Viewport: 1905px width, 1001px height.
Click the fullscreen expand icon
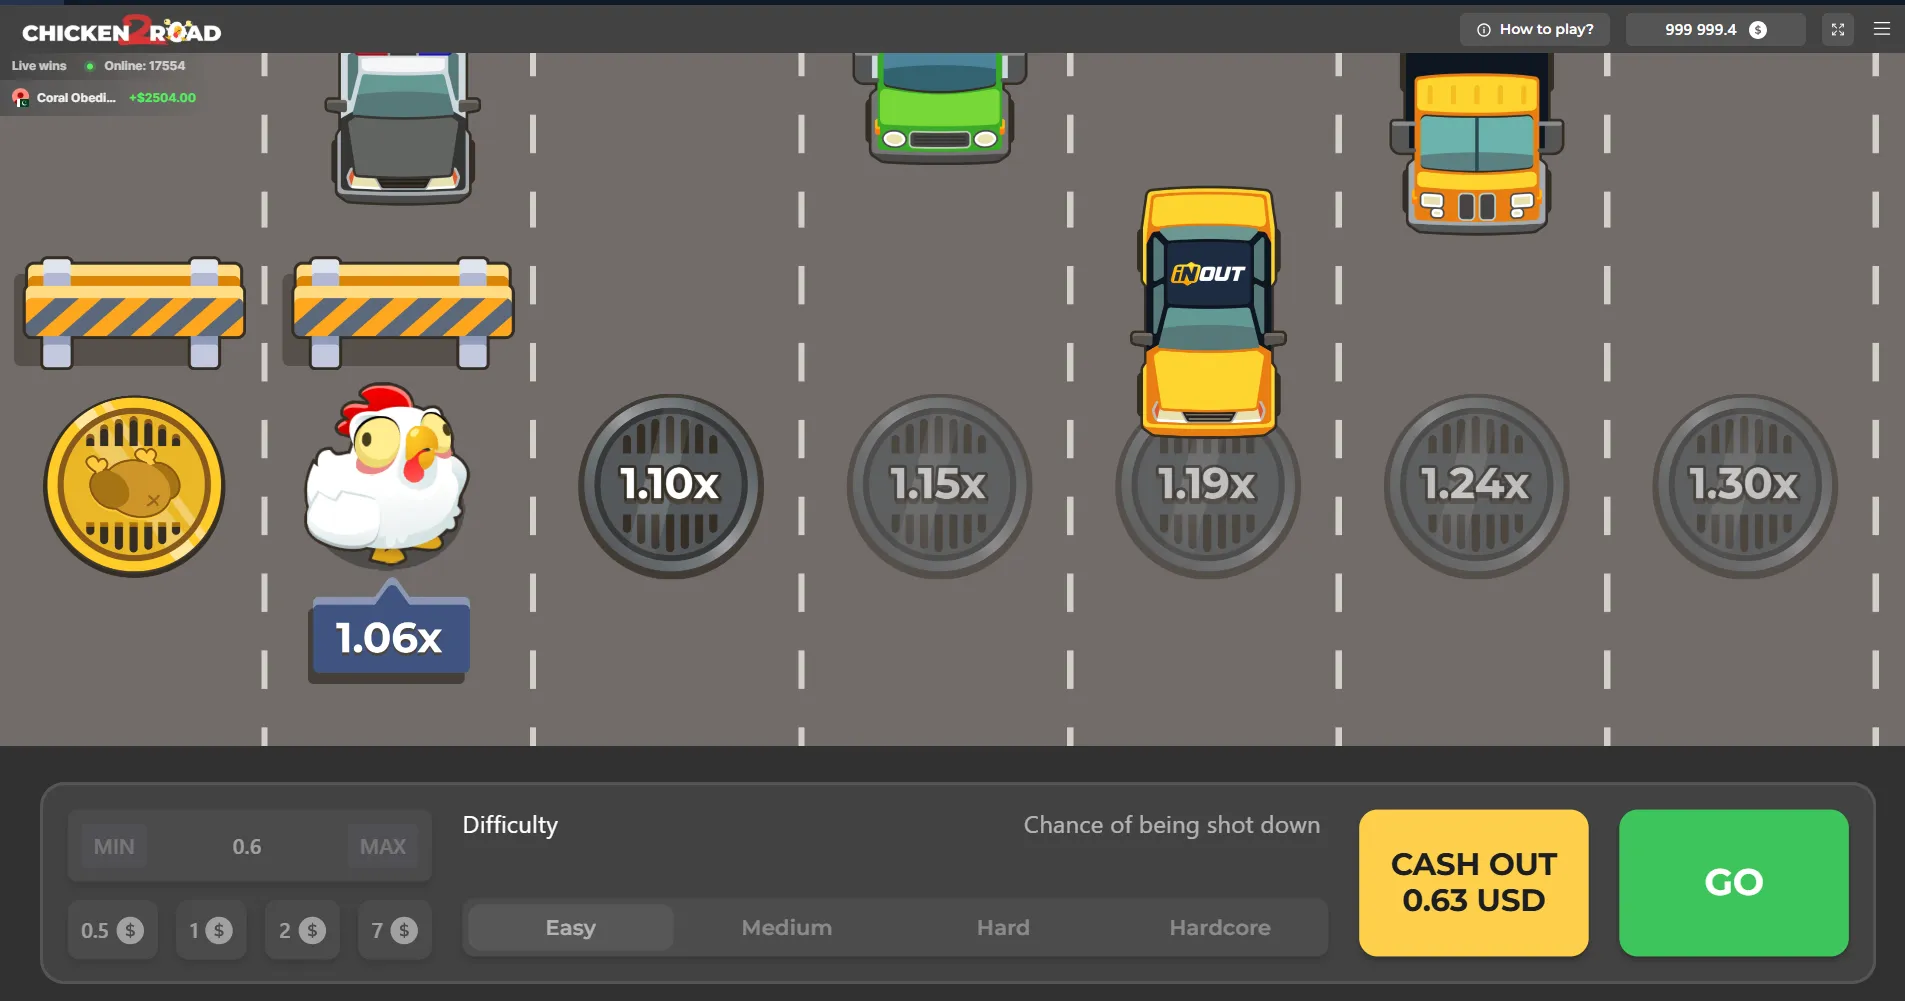1837,30
